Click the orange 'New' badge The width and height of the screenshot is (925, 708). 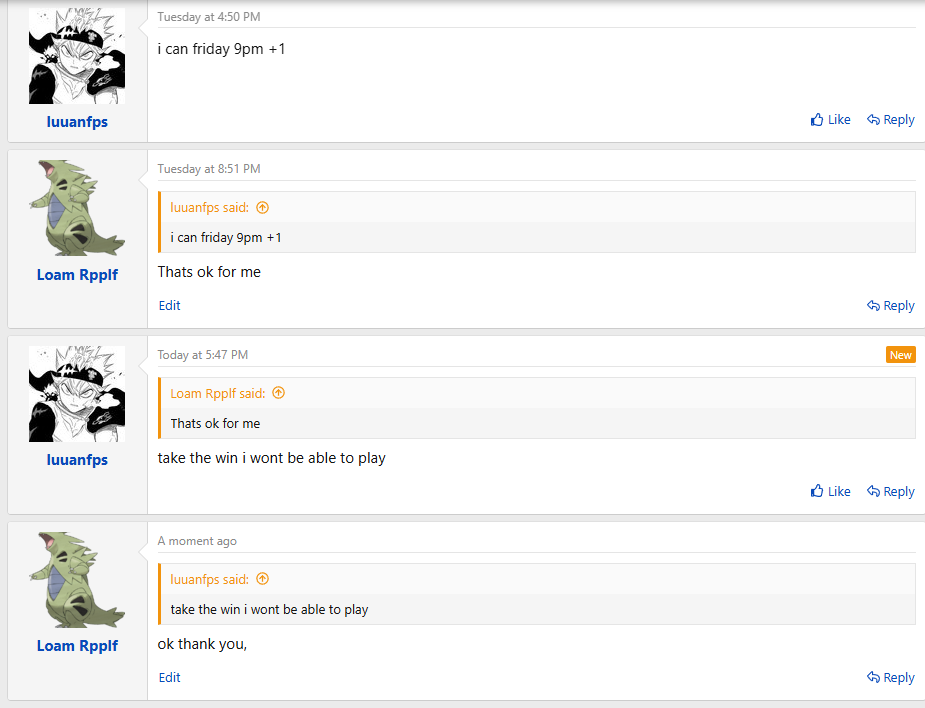(x=900, y=355)
